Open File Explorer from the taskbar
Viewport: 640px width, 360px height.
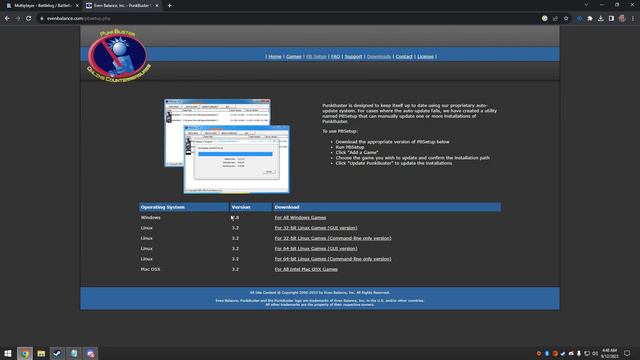(x=41, y=353)
